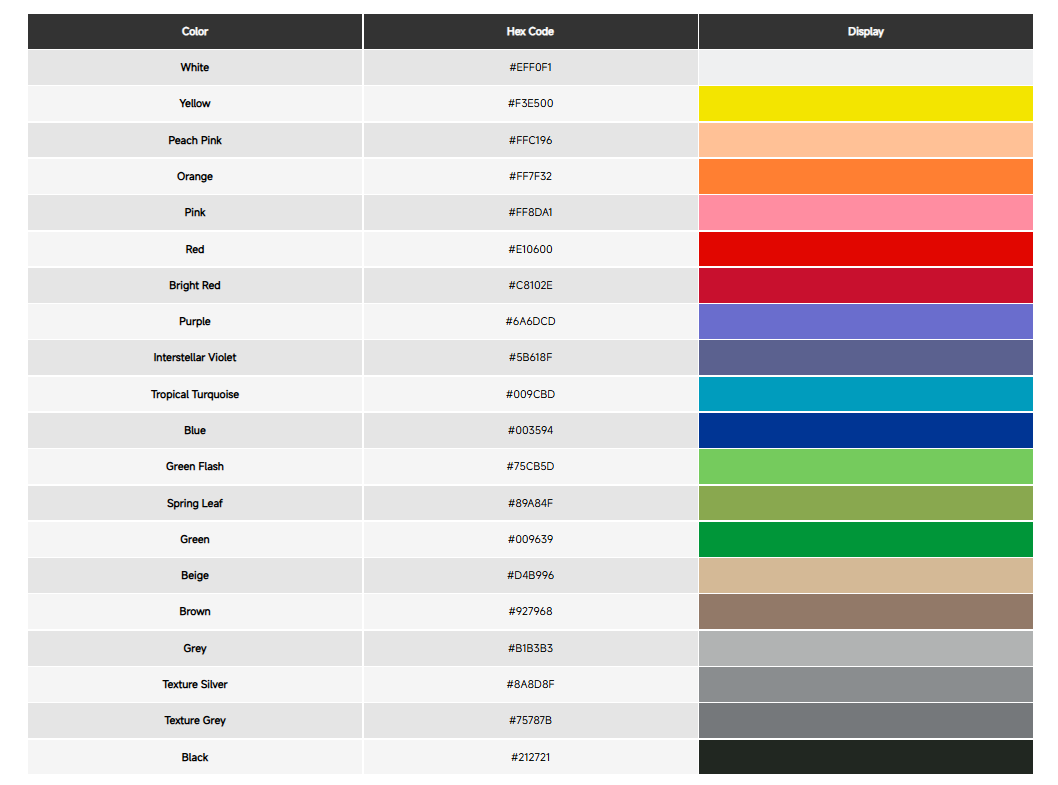Select the Beige color name cell
Screen dimensions: 1058x785
pos(195,576)
